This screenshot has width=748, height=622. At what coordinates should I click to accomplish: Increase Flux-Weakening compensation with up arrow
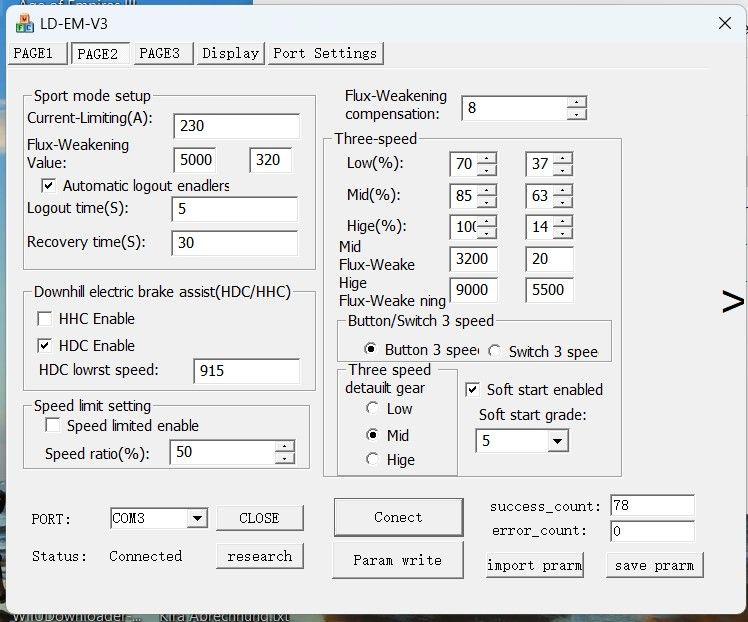tap(576, 102)
